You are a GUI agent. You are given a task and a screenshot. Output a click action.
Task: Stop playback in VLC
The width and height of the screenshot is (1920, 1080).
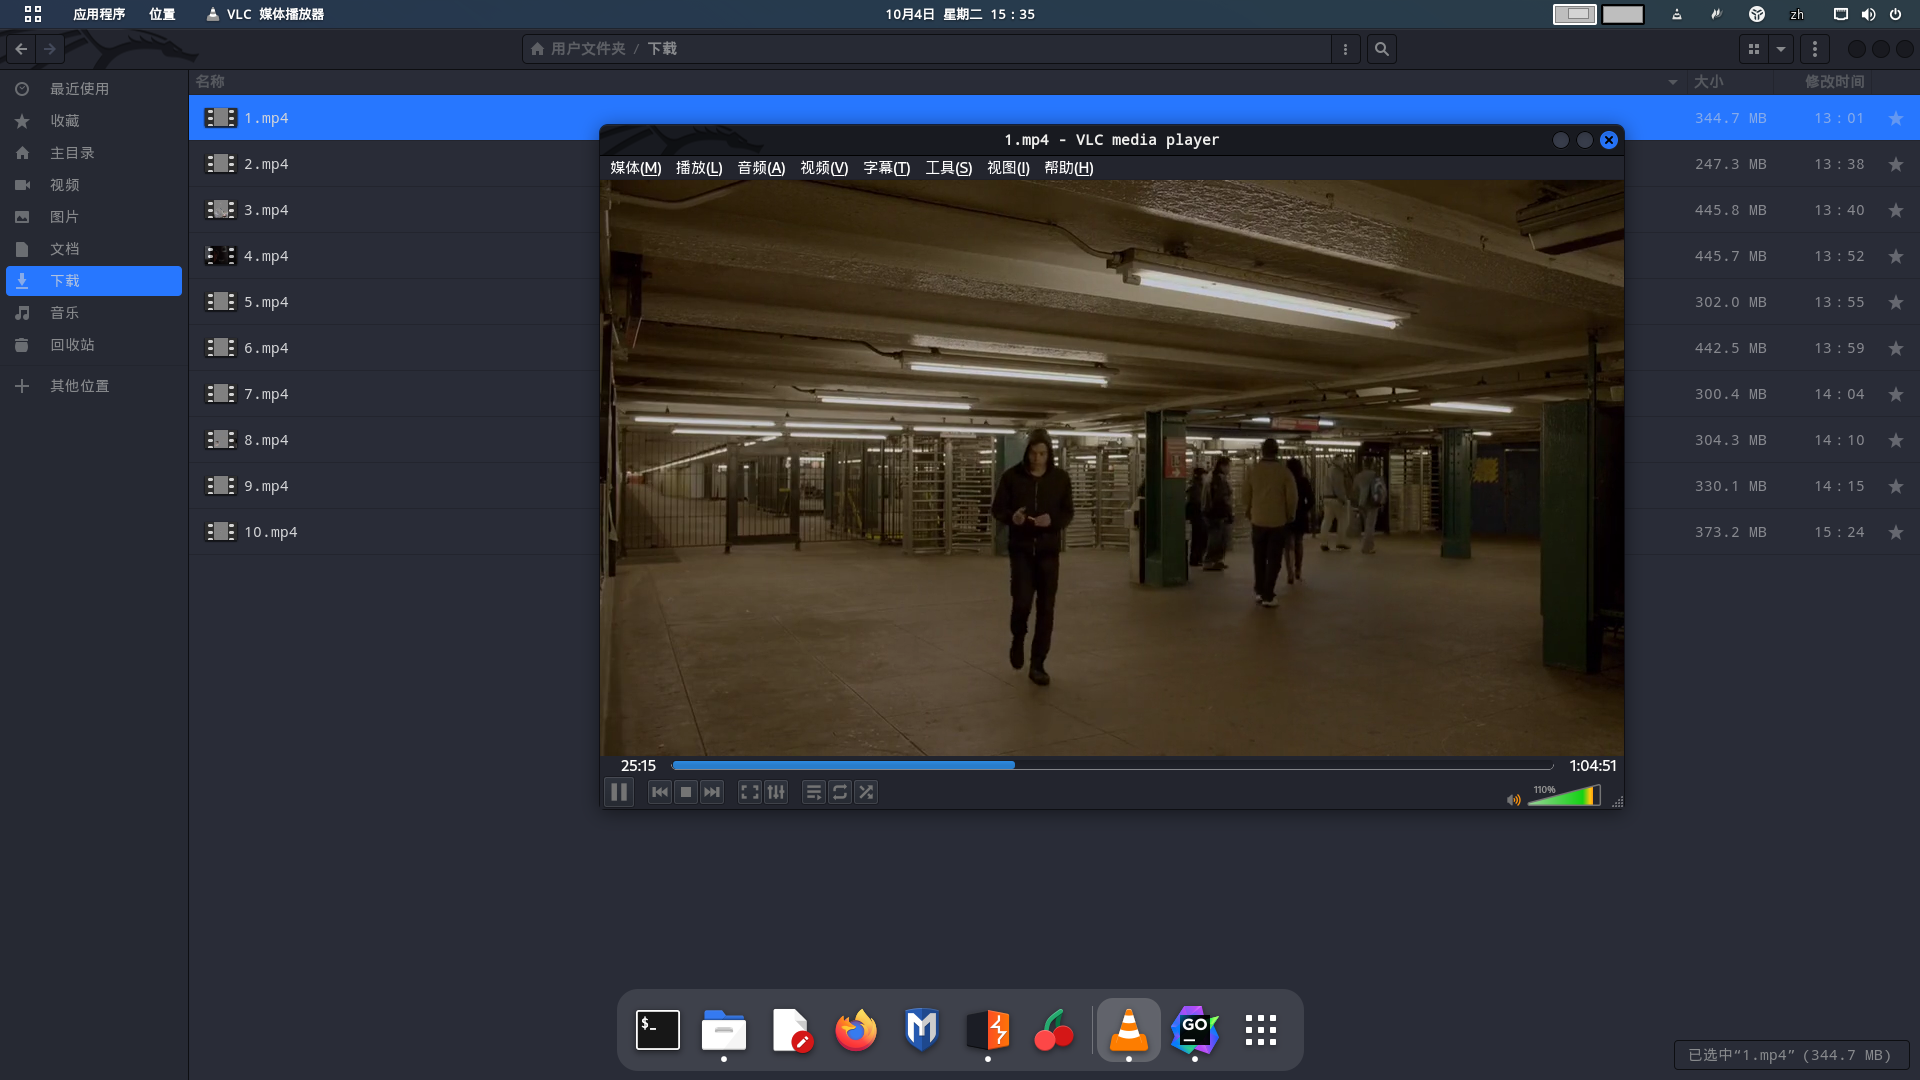coord(686,792)
